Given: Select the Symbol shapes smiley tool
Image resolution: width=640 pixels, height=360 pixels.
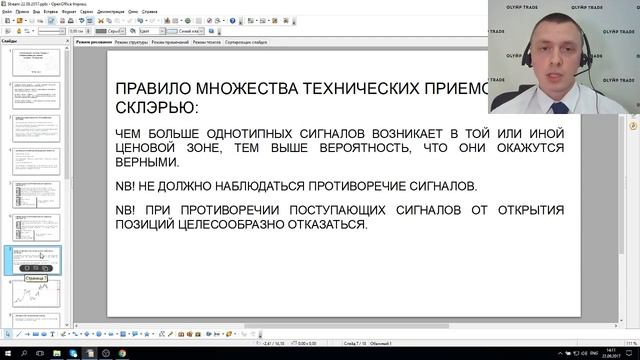Looking at the screenshot, I should pyautogui.click(x=99, y=334).
